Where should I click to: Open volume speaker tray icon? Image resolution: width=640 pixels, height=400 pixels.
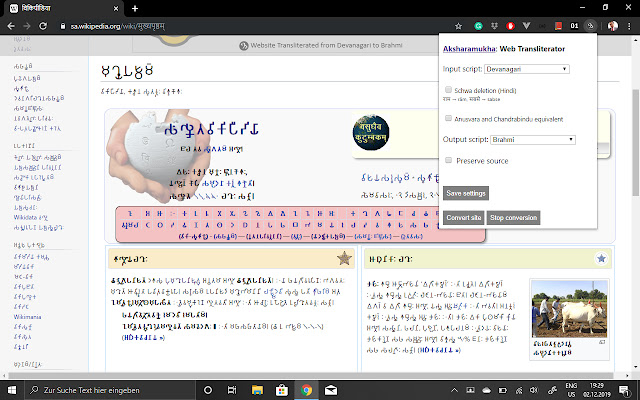point(534,390)
